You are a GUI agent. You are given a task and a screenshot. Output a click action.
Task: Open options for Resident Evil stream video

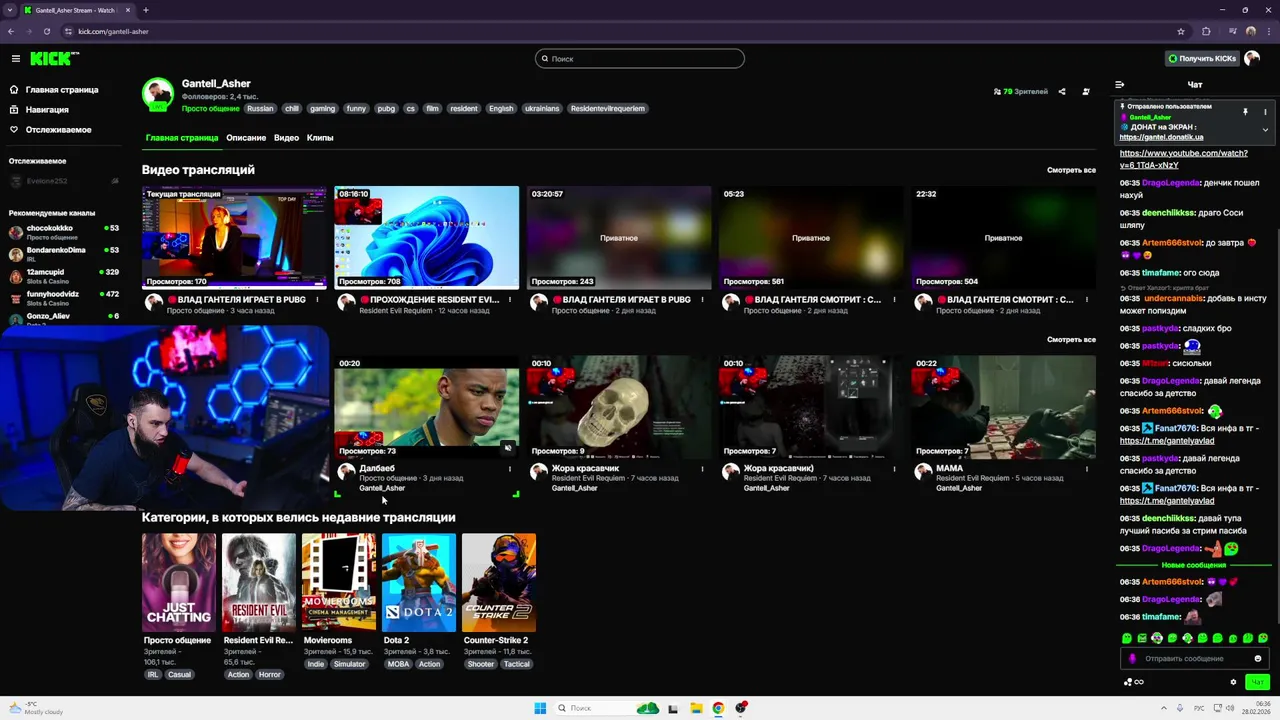510,300
